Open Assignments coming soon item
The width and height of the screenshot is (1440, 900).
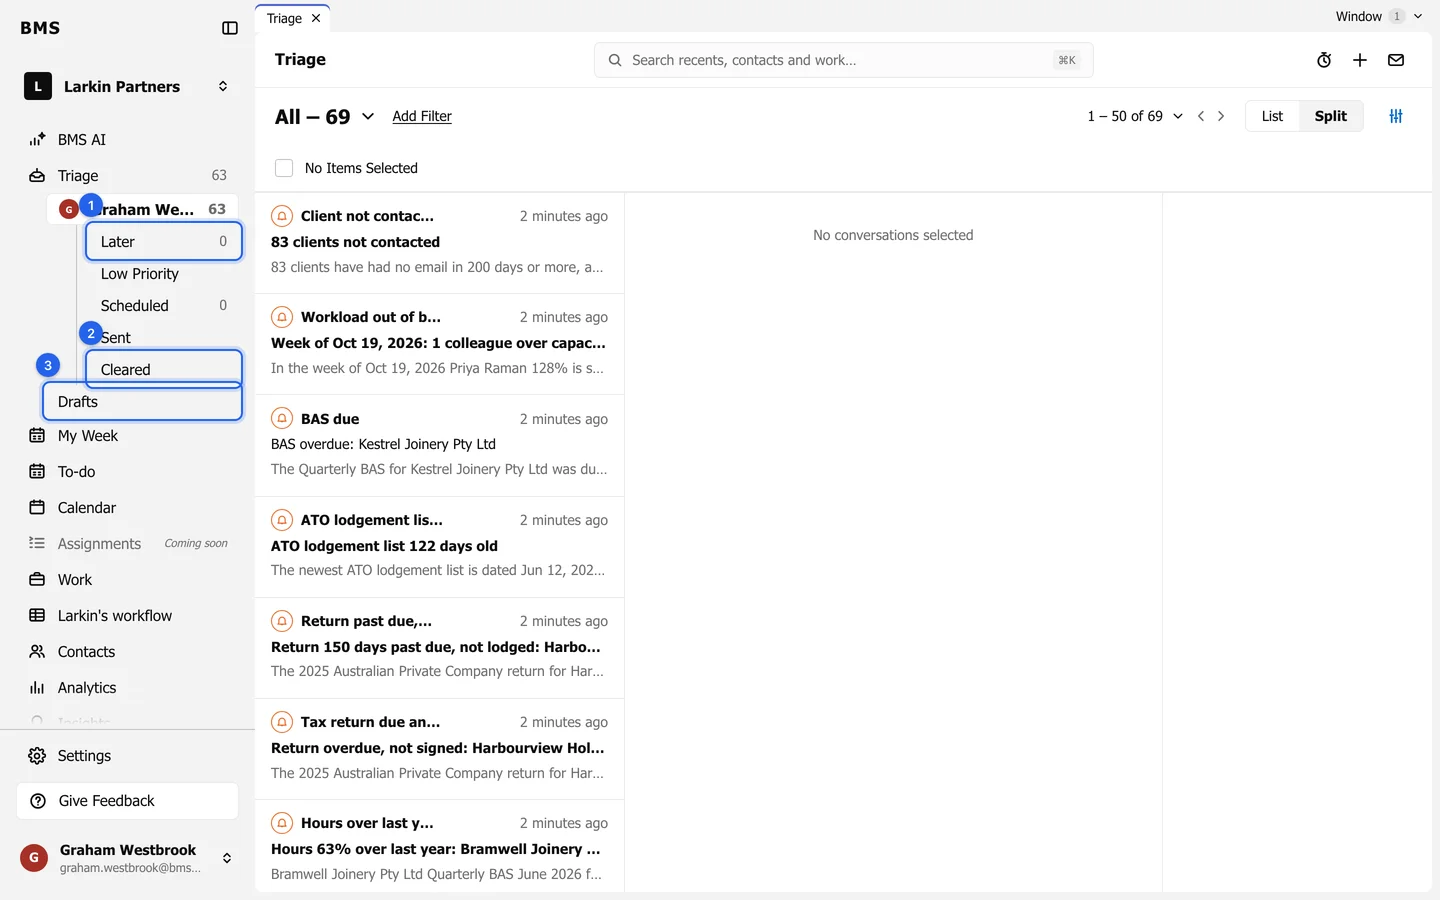point(128,543)
